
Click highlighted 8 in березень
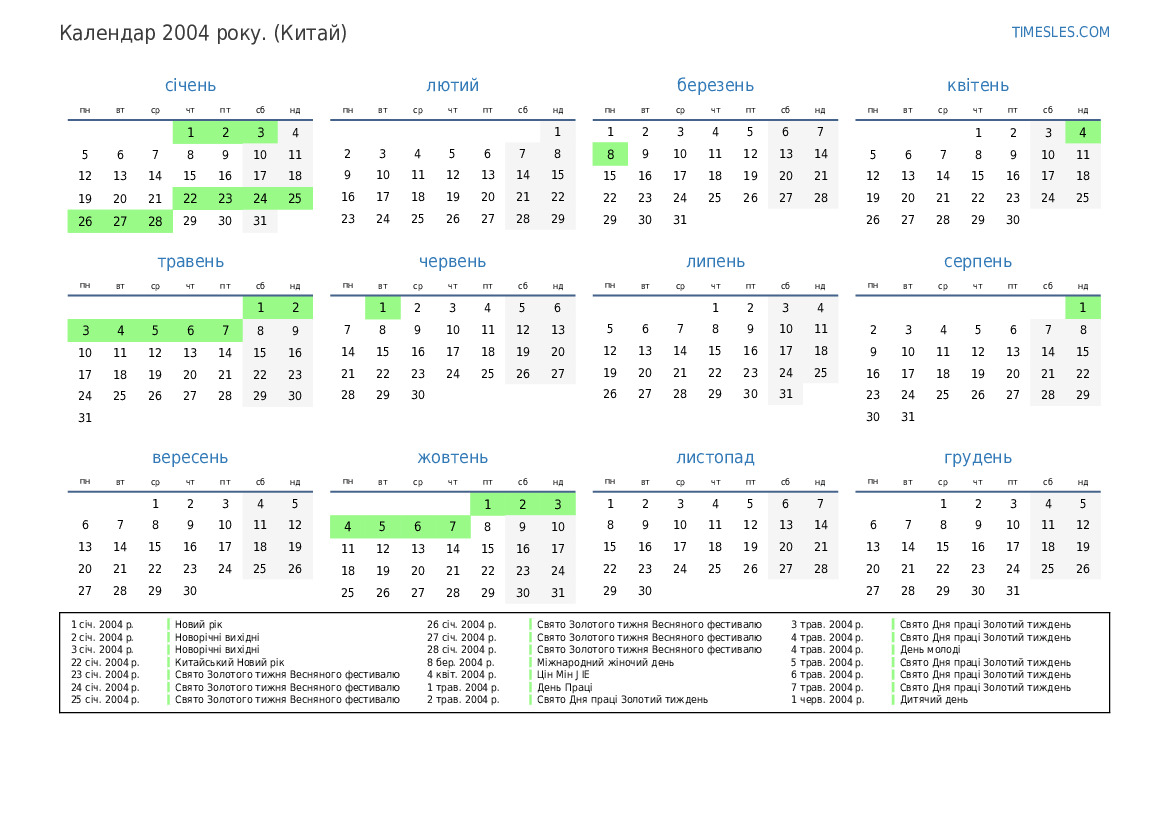610,154
